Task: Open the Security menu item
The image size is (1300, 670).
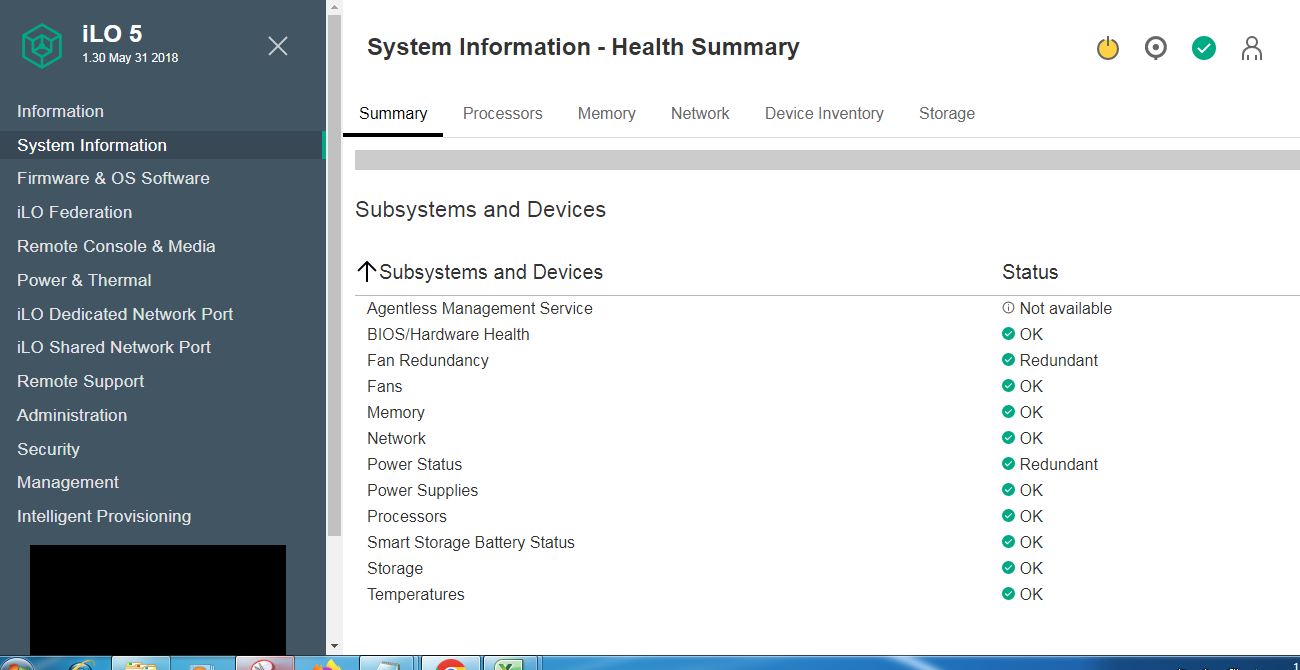Action: (48, 449)
